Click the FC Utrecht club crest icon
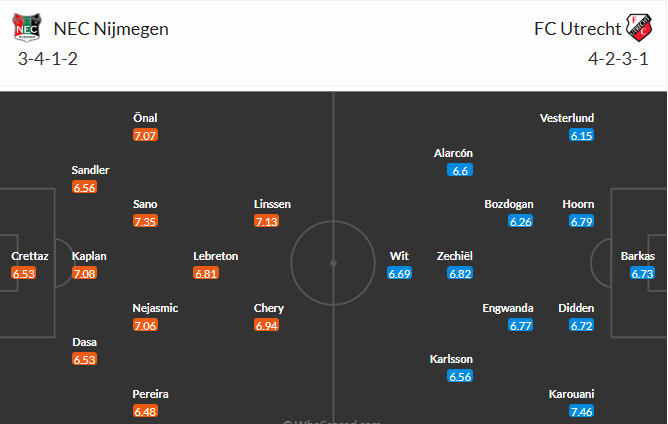Viewport: 668px width, 424px height. point(636,27)
